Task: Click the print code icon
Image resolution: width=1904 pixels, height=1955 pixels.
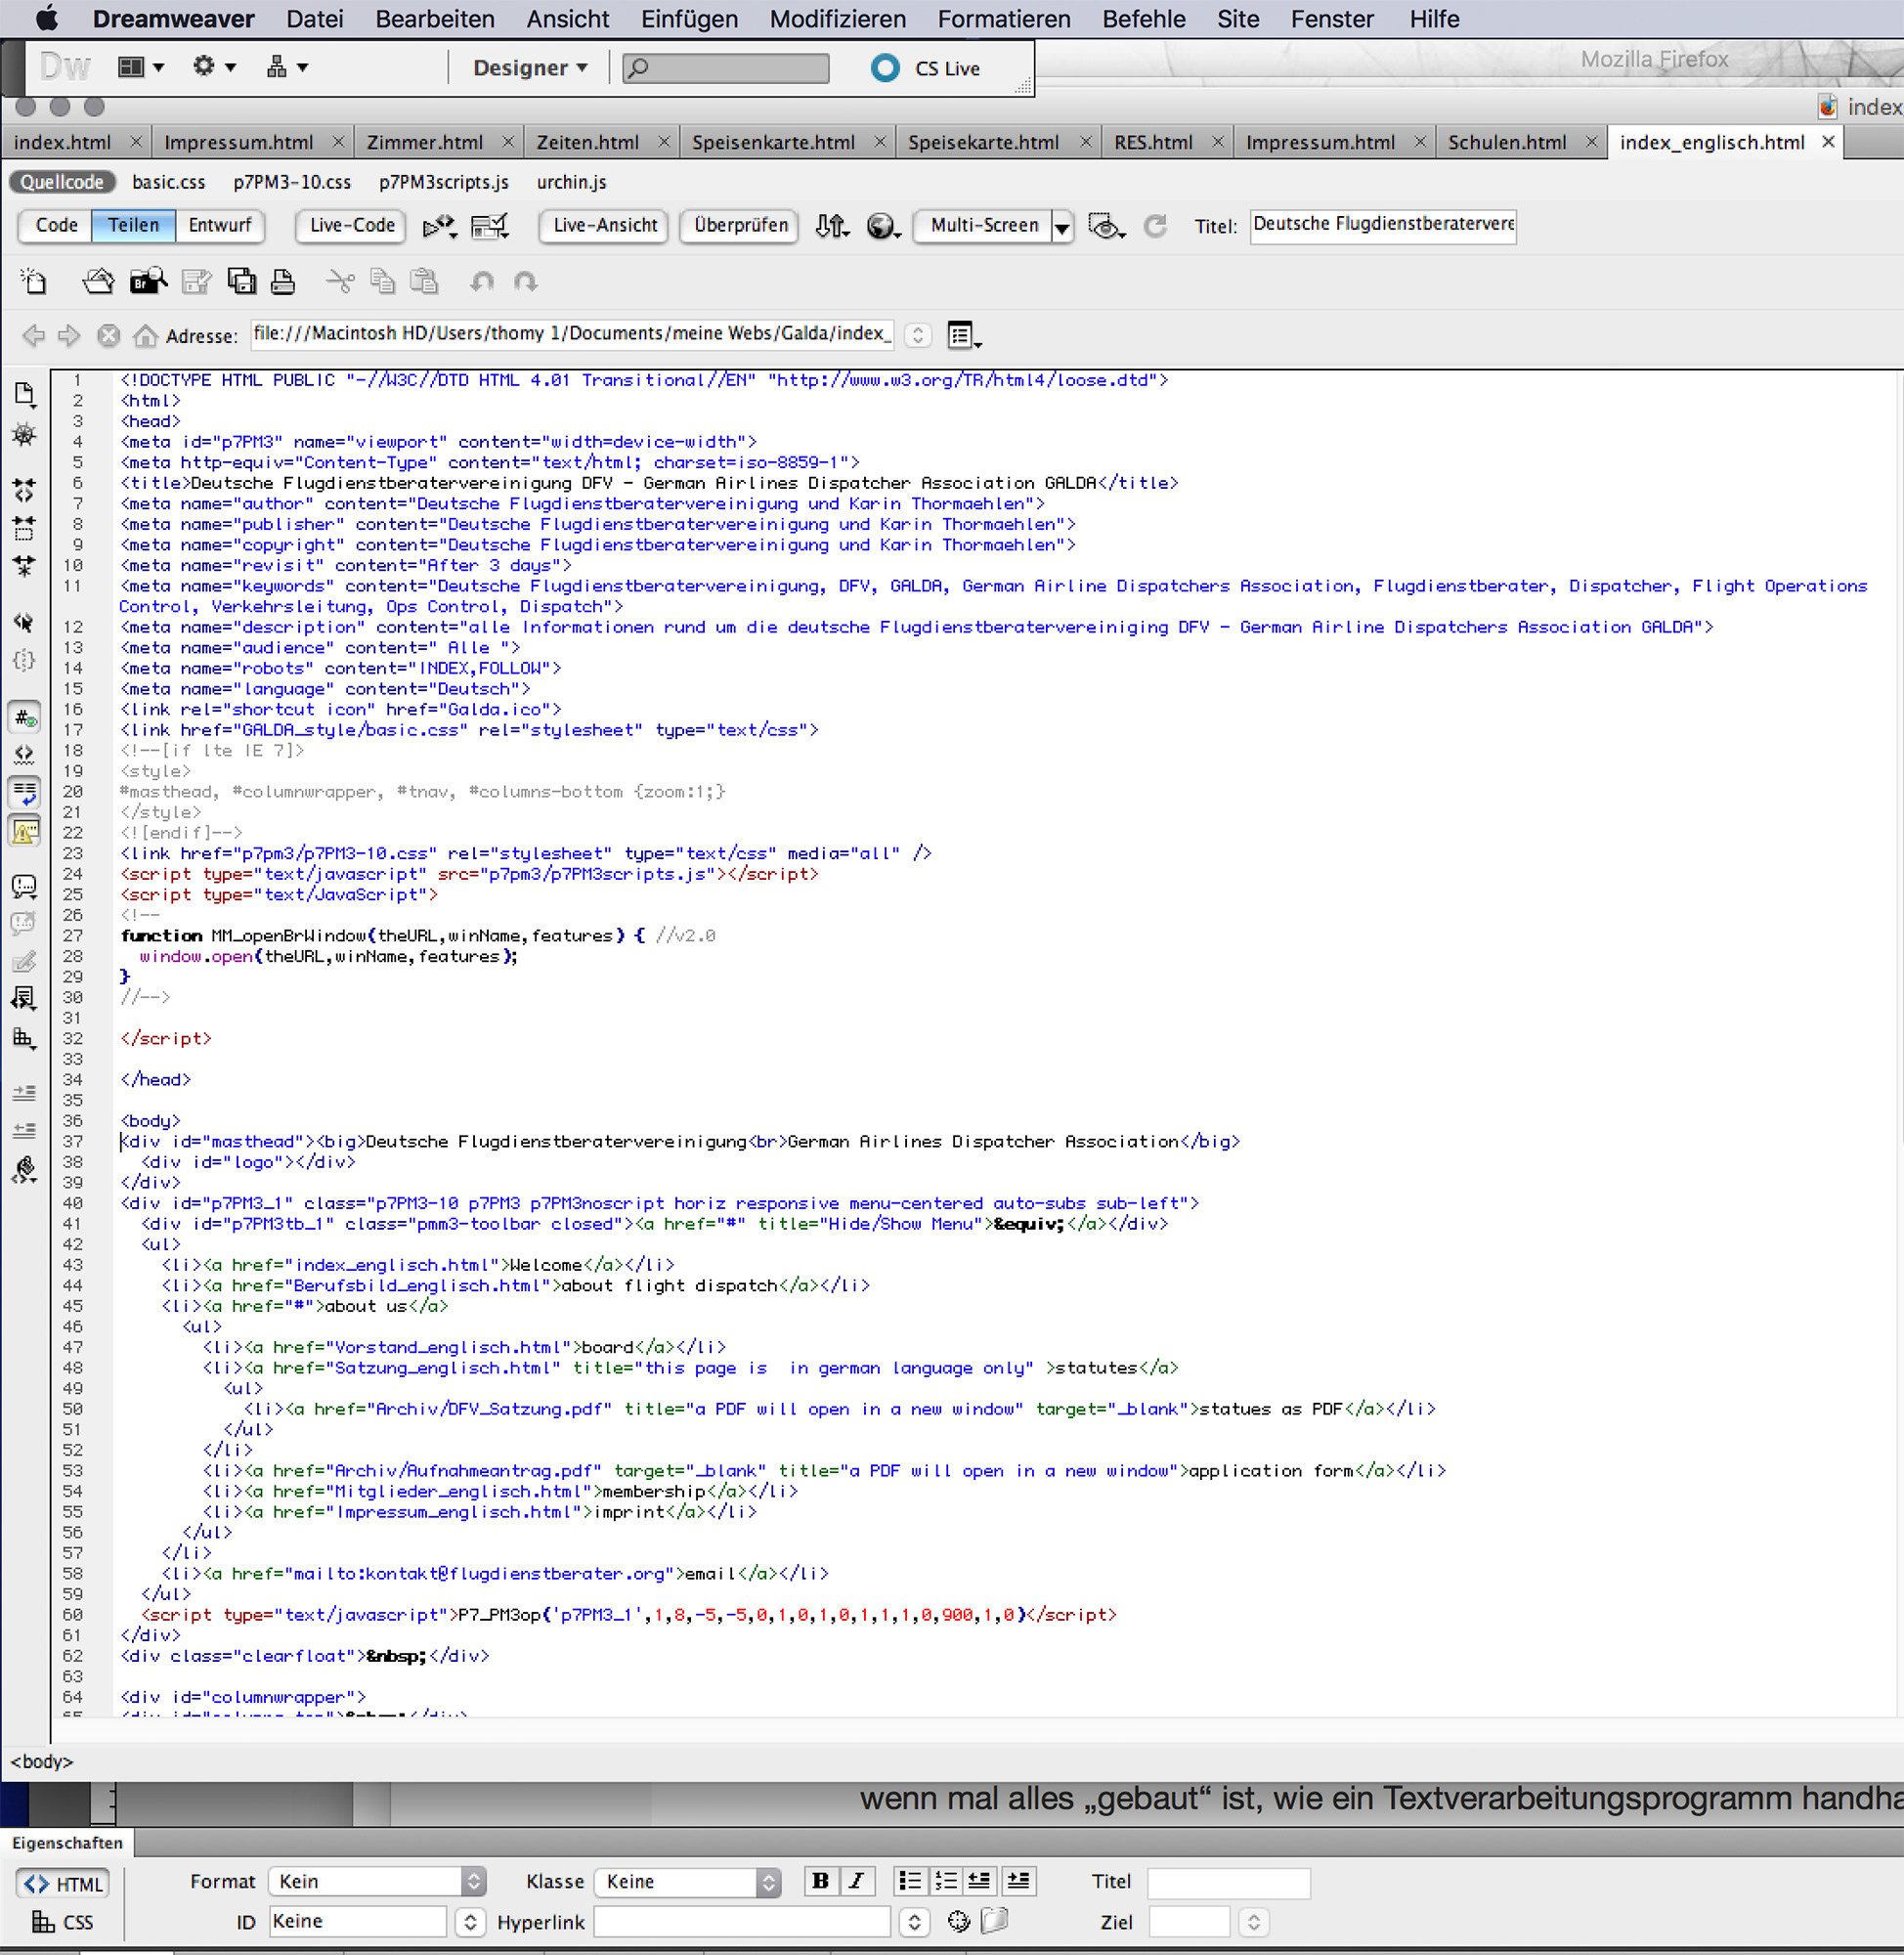Action: point(283,282)
